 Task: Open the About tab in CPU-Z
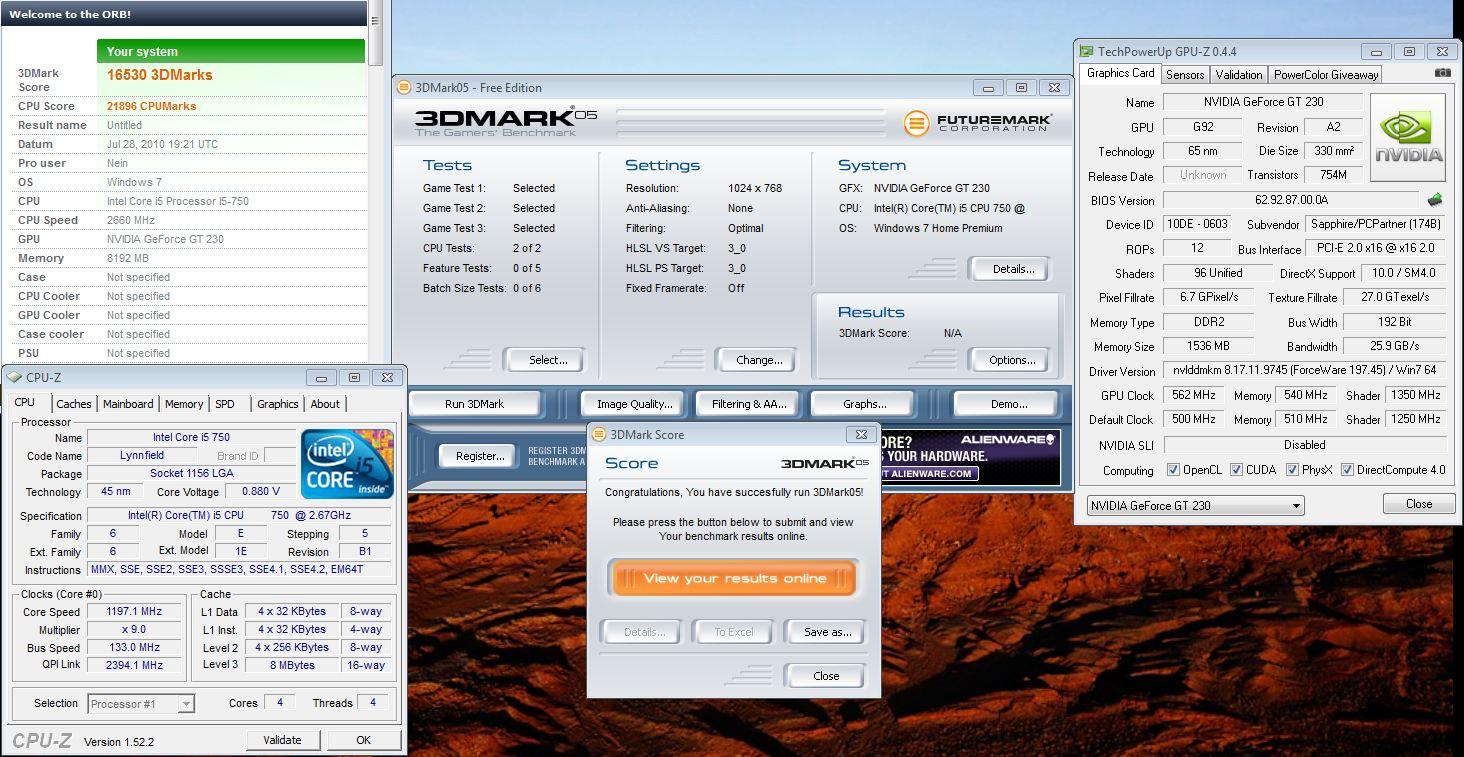(325, 404)
